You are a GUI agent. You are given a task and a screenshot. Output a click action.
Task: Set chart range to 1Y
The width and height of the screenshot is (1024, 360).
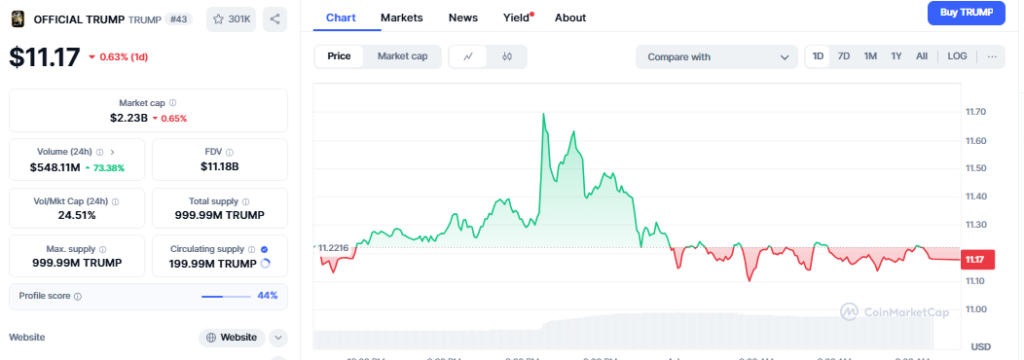pos(896,57)
